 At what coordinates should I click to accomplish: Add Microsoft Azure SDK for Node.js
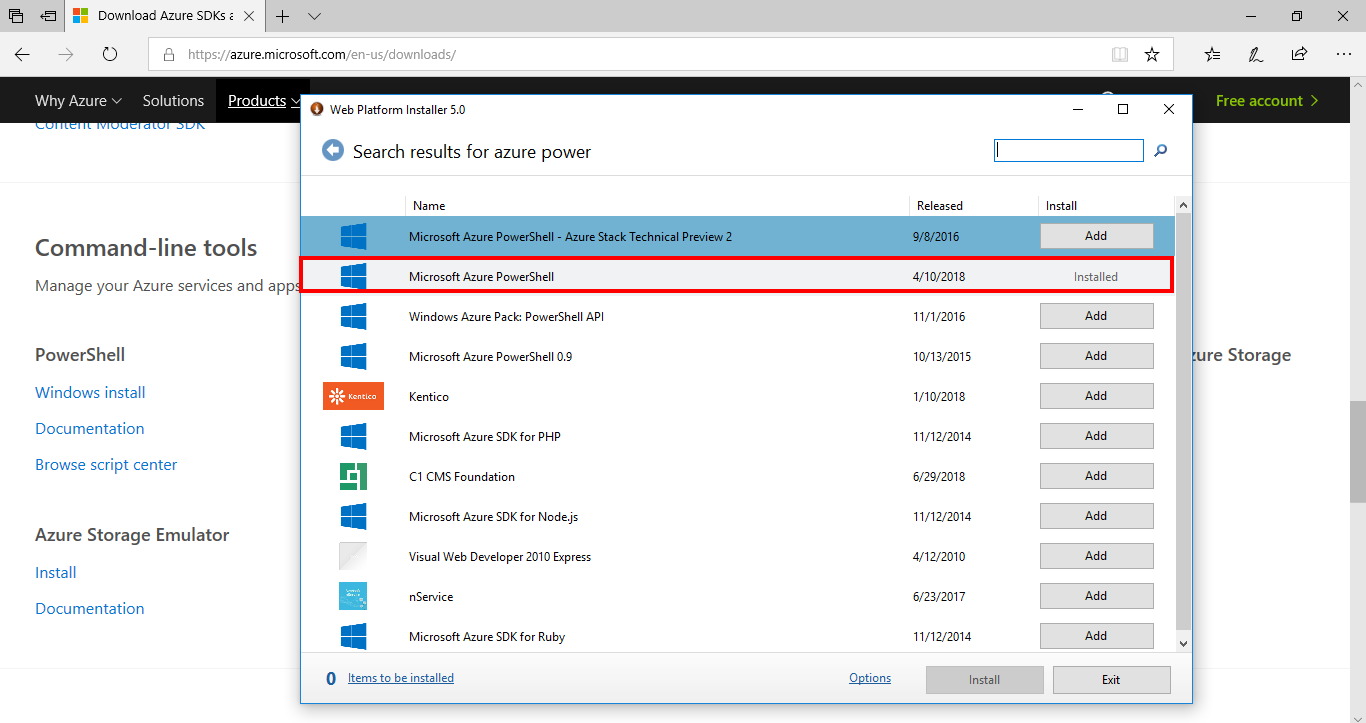[x=1096, y=516]
